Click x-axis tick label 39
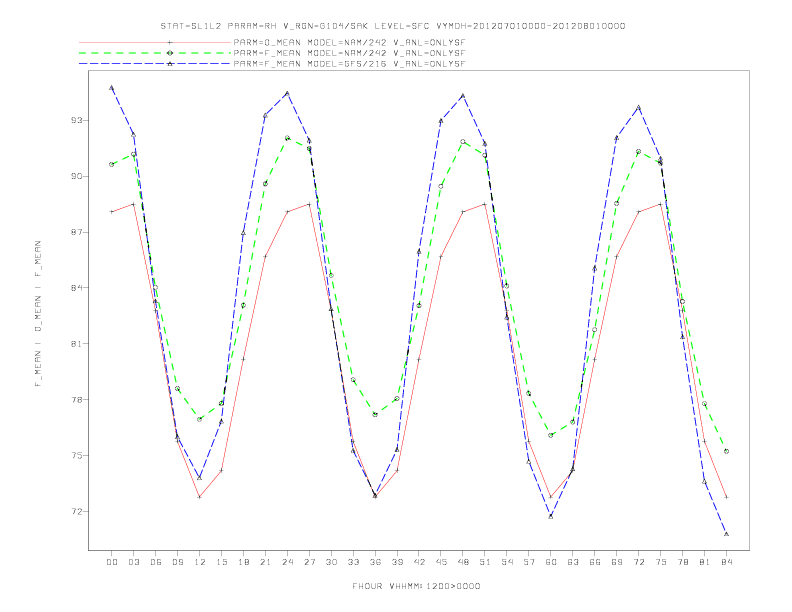The height and width of the screenshot is (612, 792). [x=397, y=562]
